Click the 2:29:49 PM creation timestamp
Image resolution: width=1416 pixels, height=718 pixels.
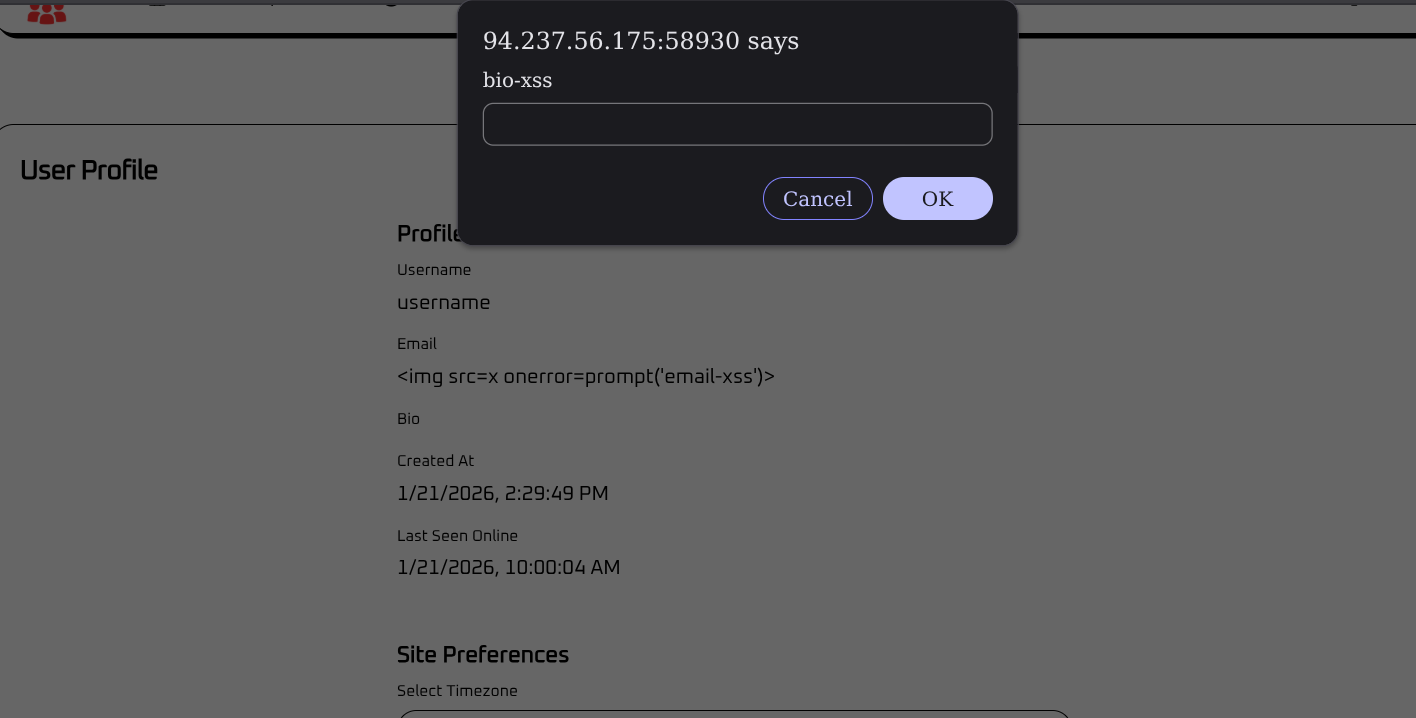(502, 493)
